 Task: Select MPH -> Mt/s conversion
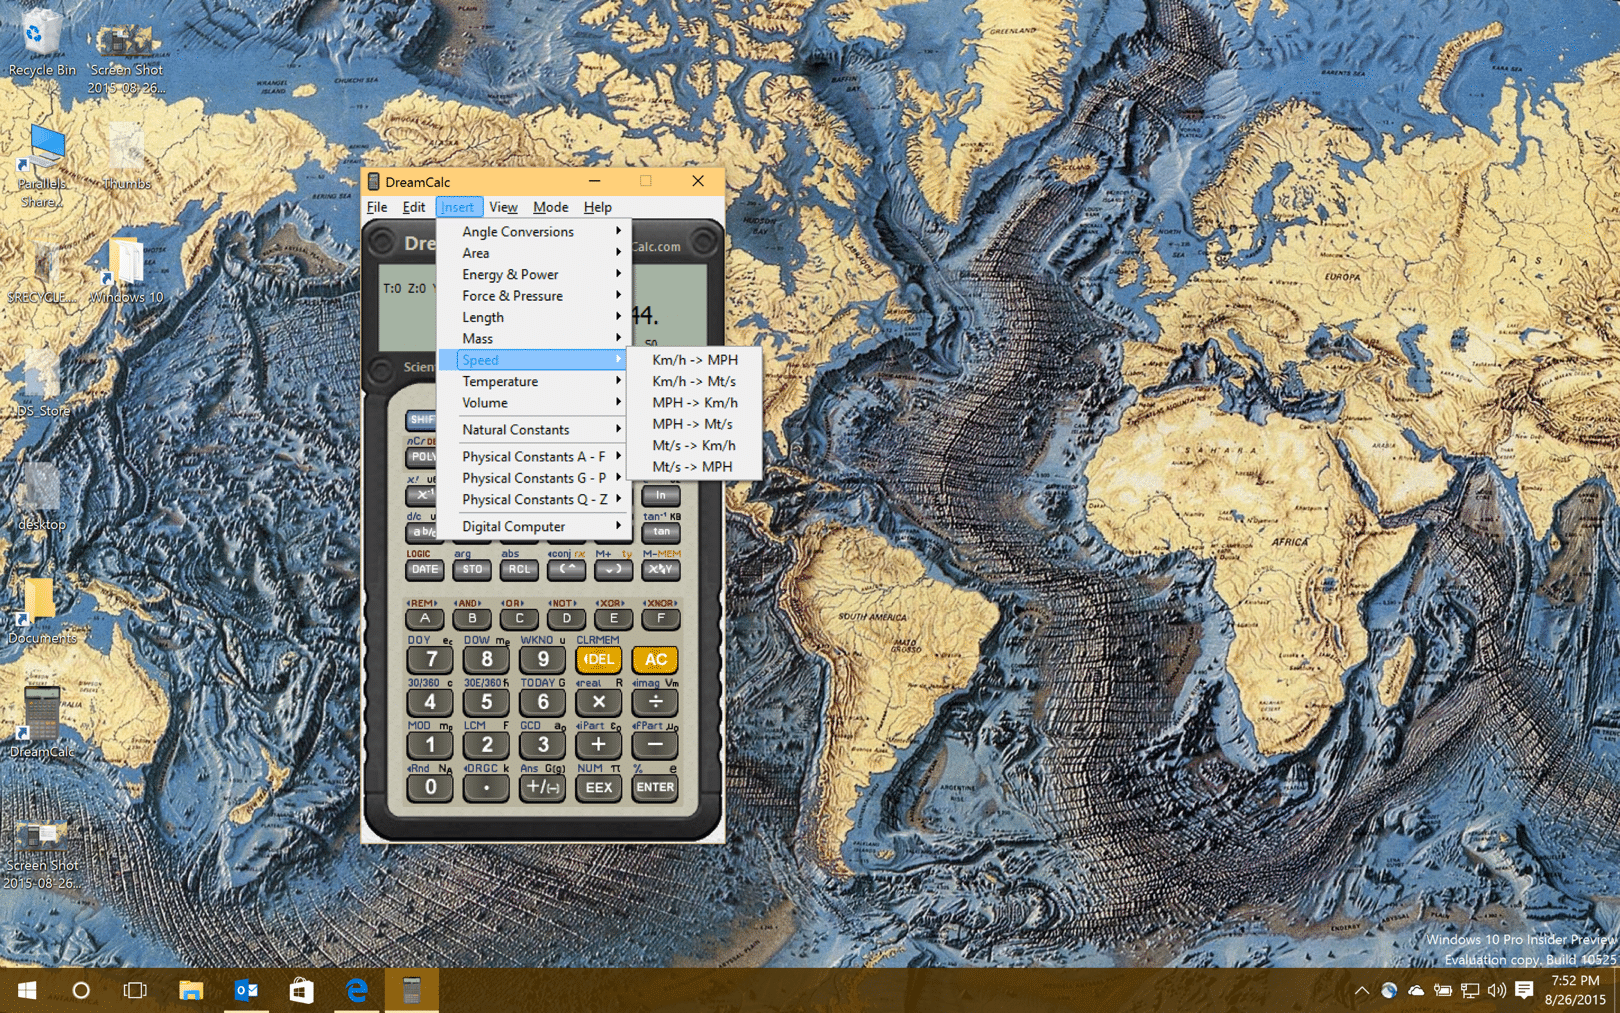pos(694,424)
